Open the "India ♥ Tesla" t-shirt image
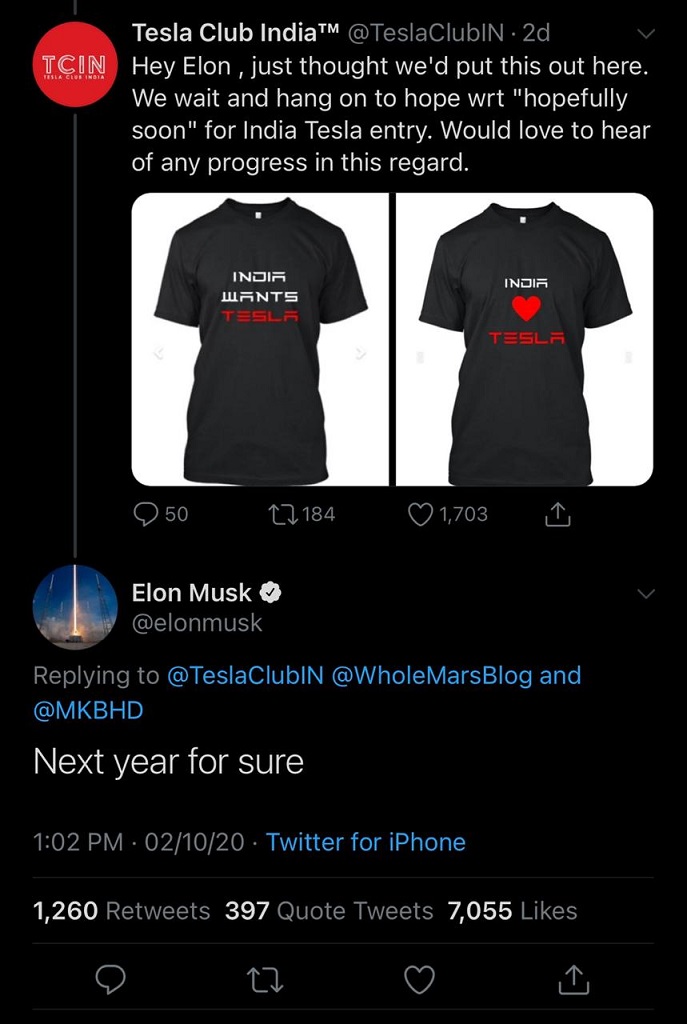The image size is (687, 1024). click(524, 340)
